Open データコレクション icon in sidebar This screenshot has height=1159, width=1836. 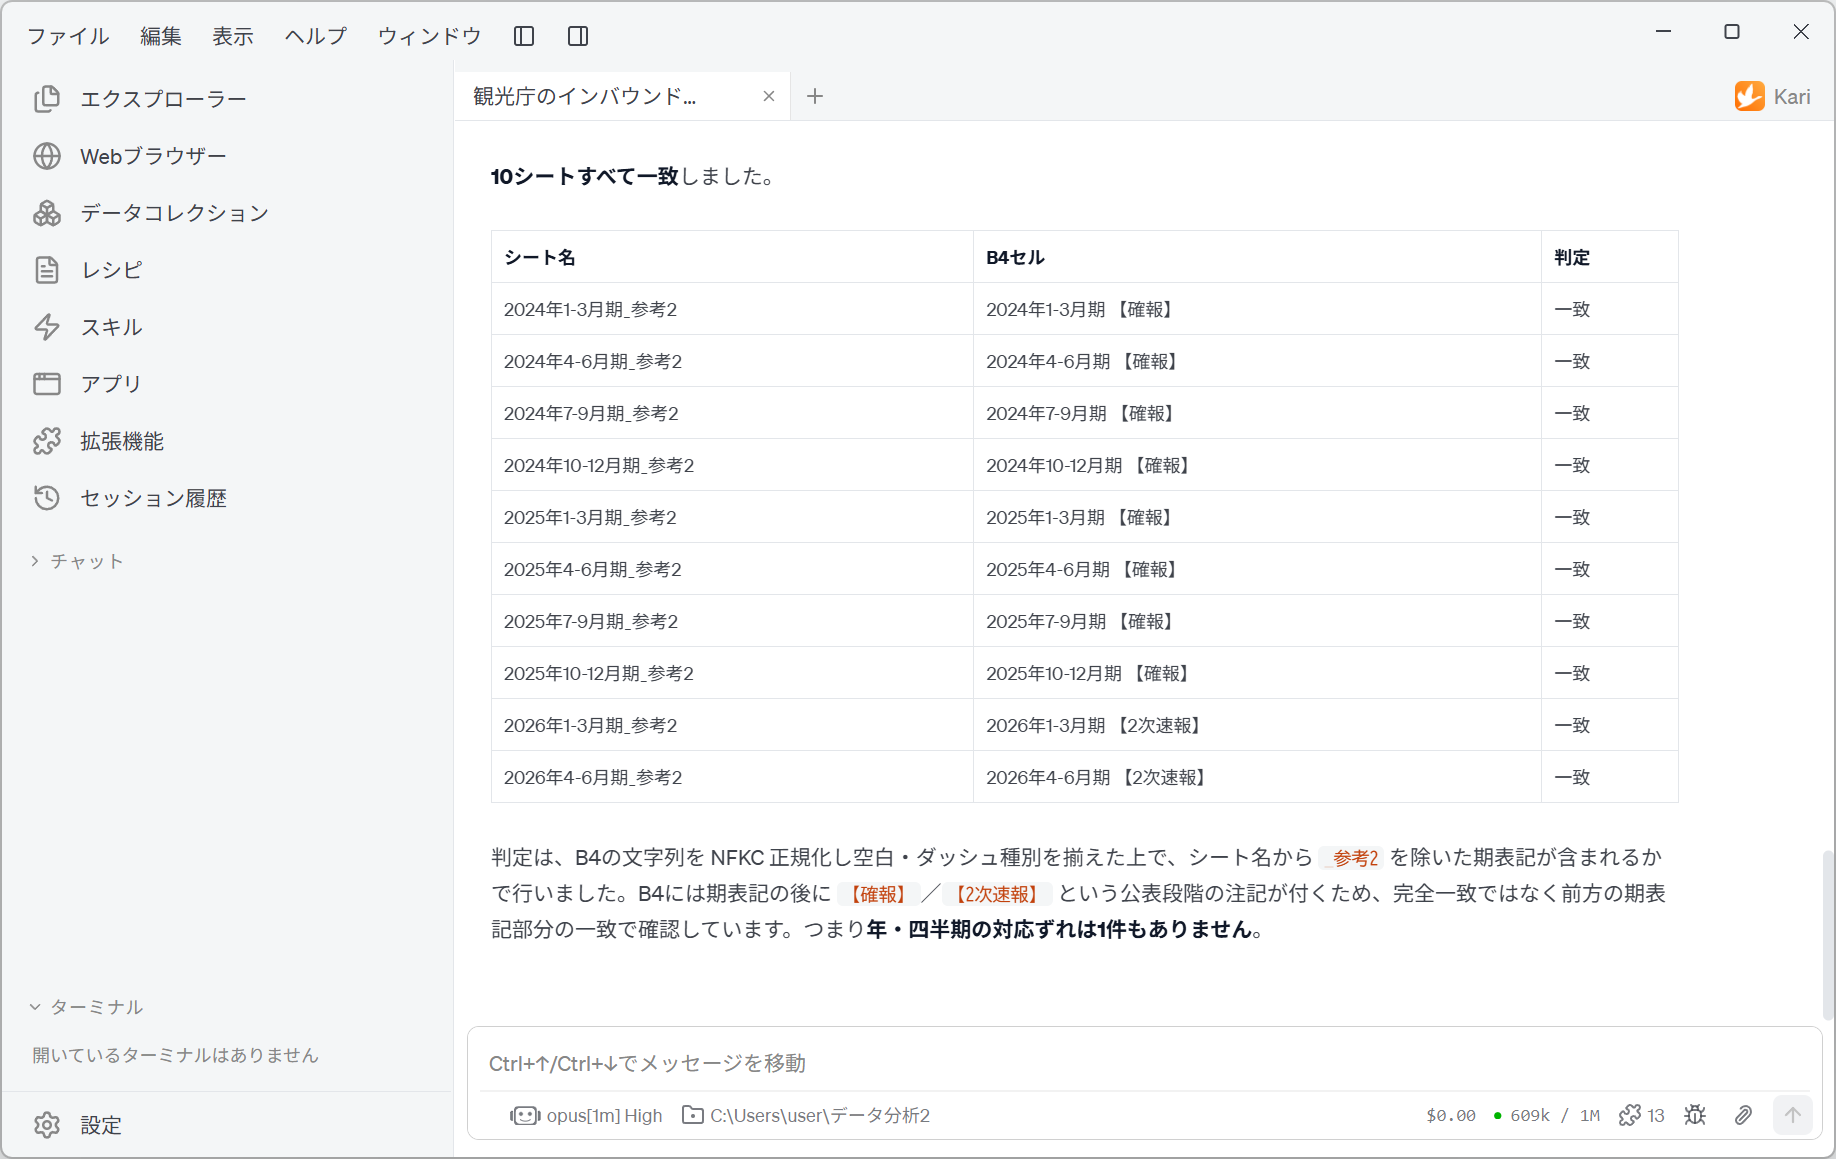[x=47, y=213]
